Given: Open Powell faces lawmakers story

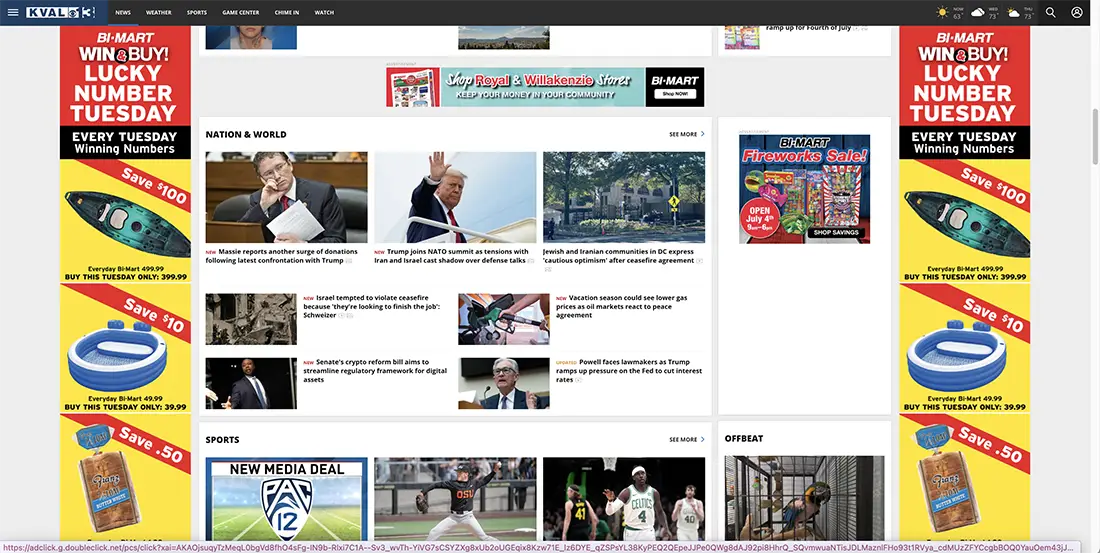Looking at the screenshot, I should [x=629, y=371].
